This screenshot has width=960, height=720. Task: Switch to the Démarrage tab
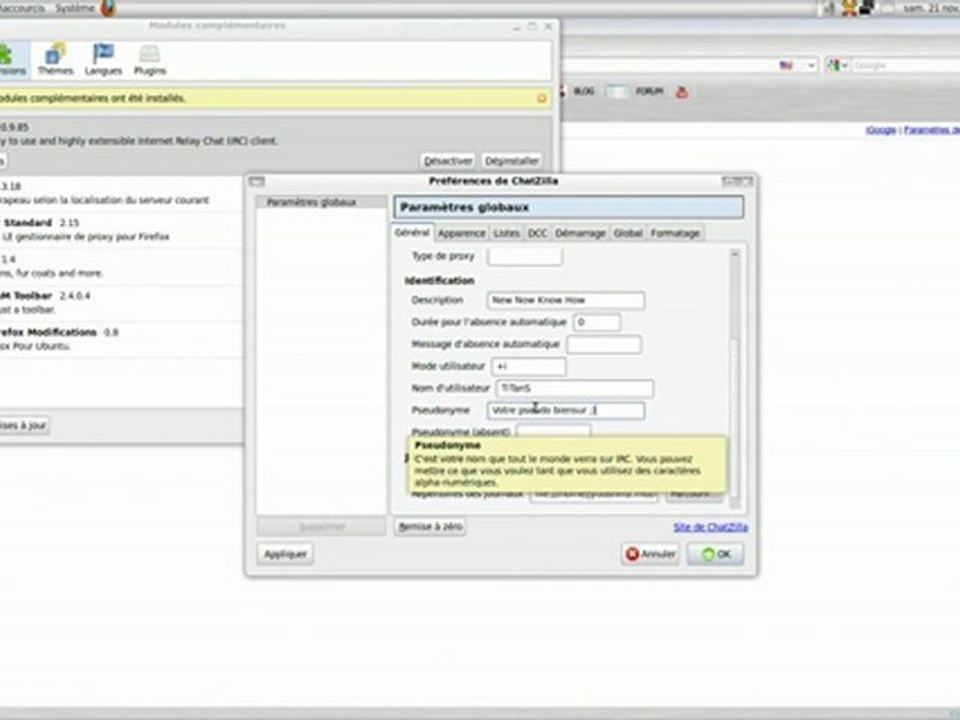[x=580, y=233]
